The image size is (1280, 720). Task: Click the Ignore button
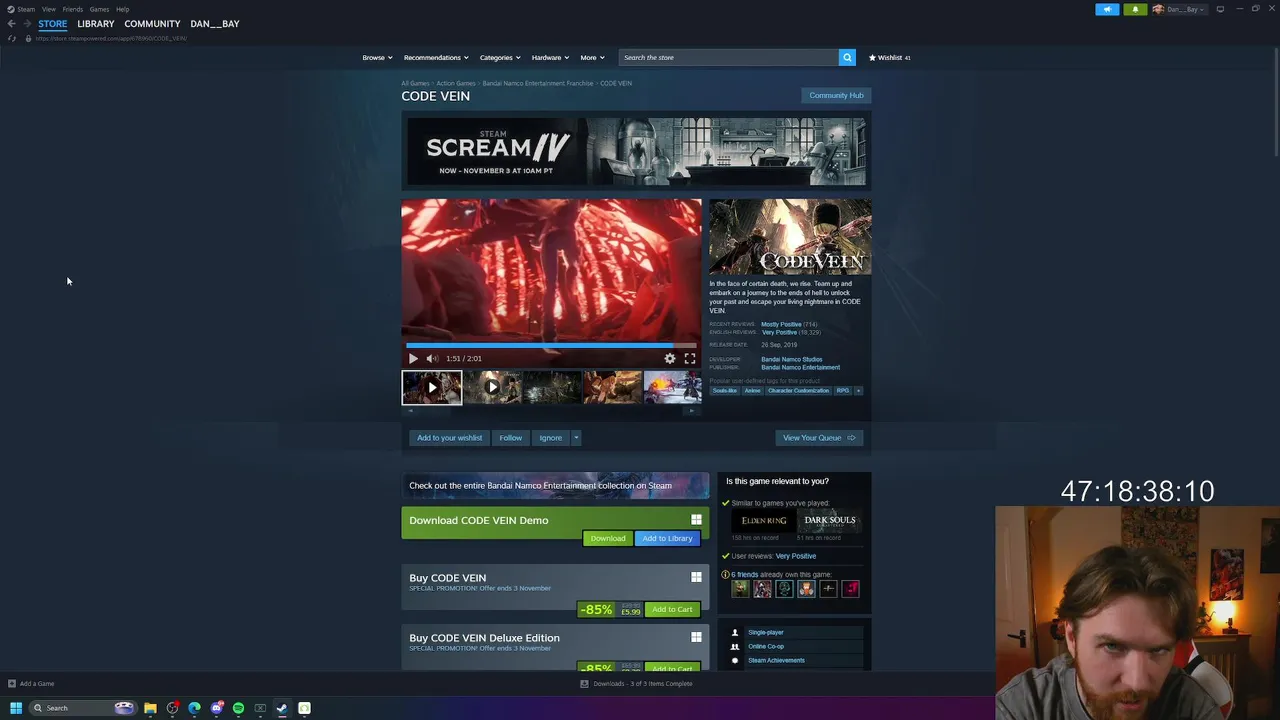point(550,438)
